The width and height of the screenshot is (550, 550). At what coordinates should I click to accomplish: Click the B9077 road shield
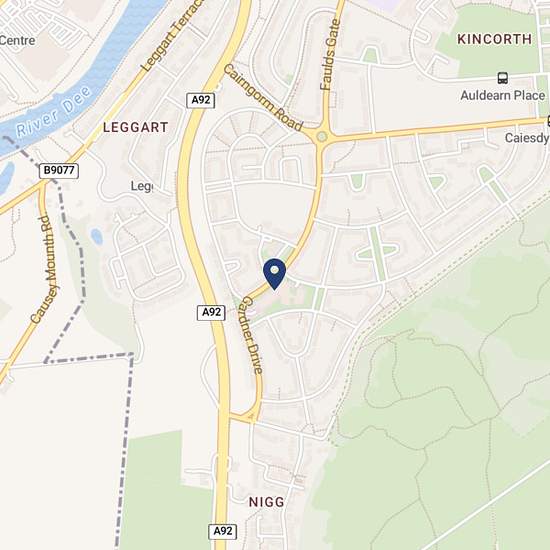click(x=59, y=170)
